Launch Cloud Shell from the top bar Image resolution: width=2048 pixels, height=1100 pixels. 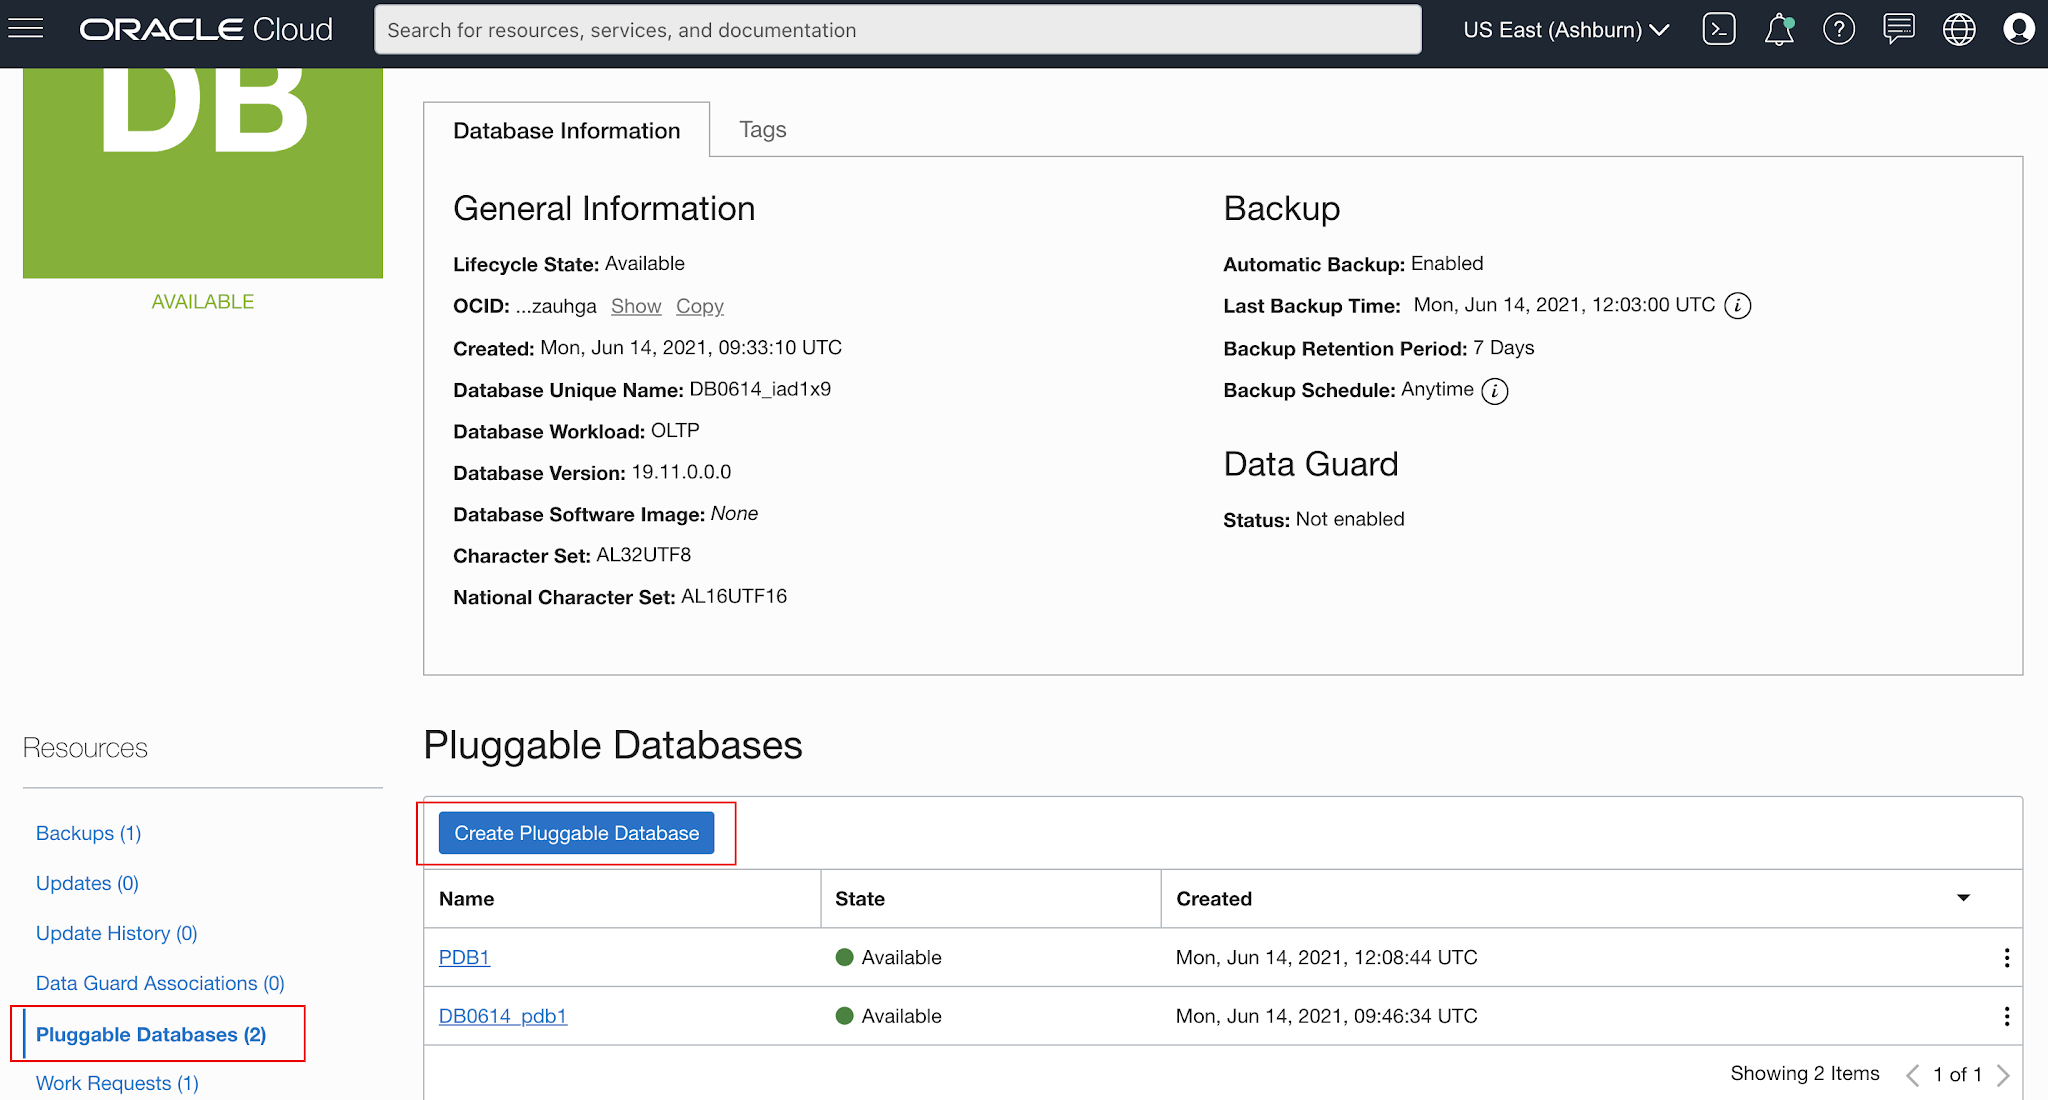click(x=1719, y=29)
